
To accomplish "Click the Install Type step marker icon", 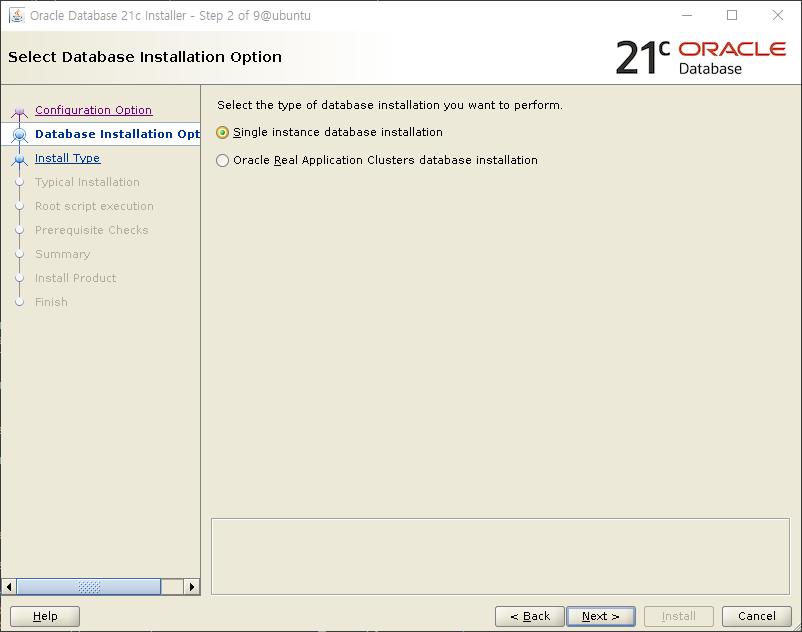I will [x=19, y=159].
